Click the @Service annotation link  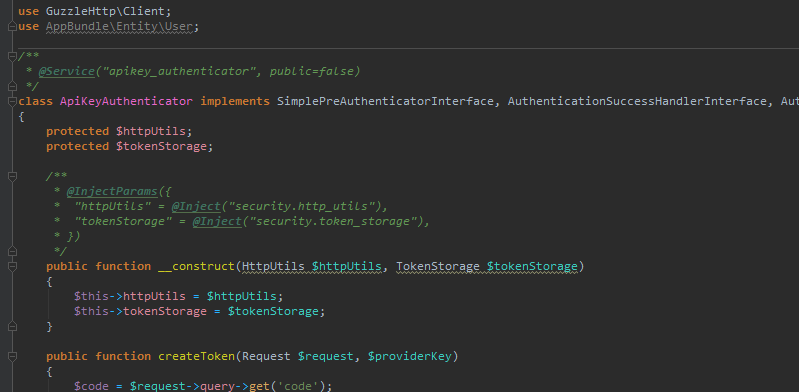[x=67, y=71]
